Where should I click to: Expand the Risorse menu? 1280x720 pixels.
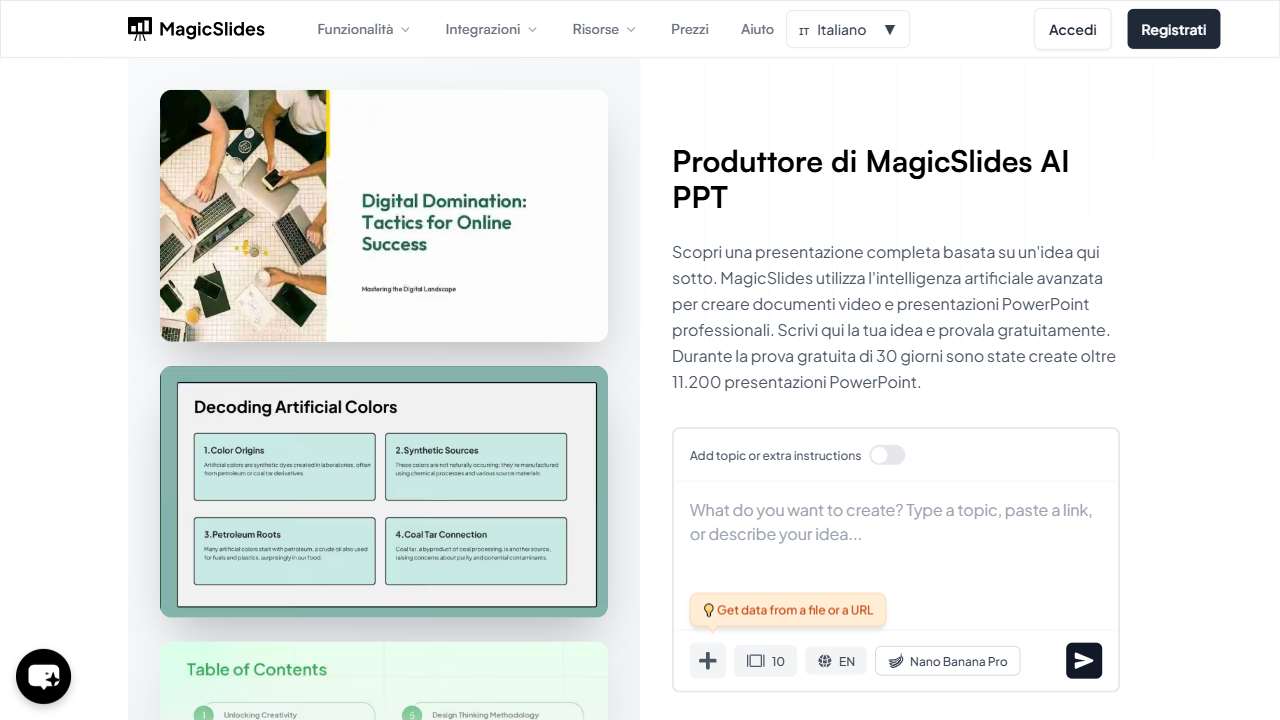(x=602, y=29)
